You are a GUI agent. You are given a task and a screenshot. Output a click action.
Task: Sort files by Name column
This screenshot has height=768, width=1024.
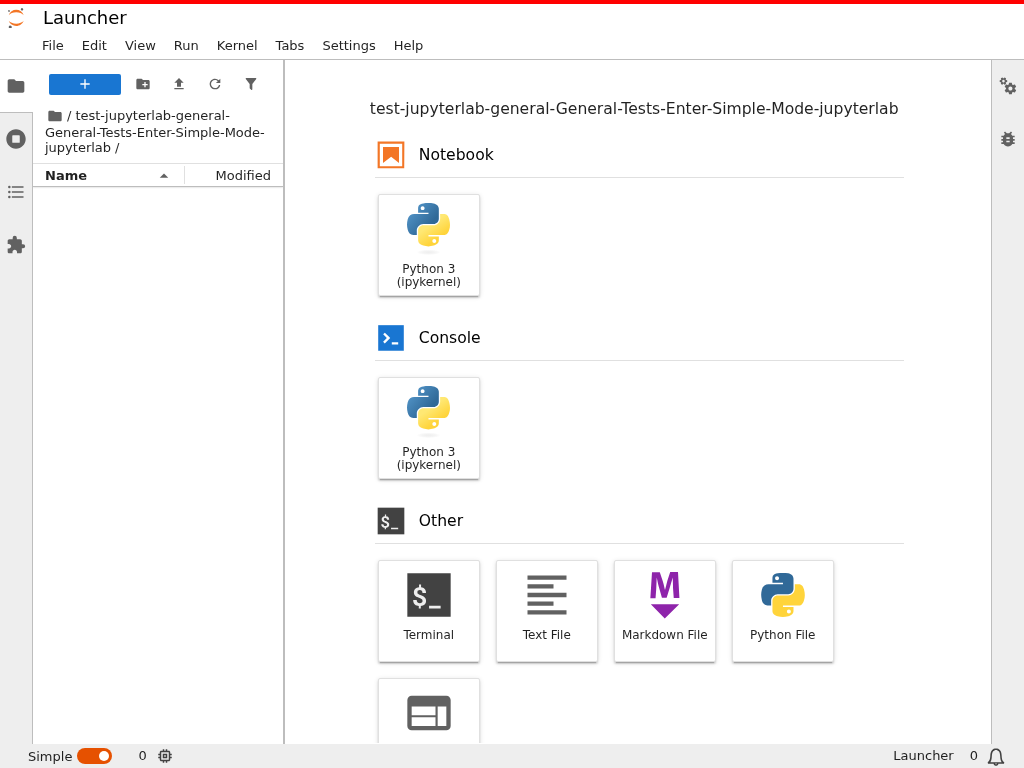(108, 175)
